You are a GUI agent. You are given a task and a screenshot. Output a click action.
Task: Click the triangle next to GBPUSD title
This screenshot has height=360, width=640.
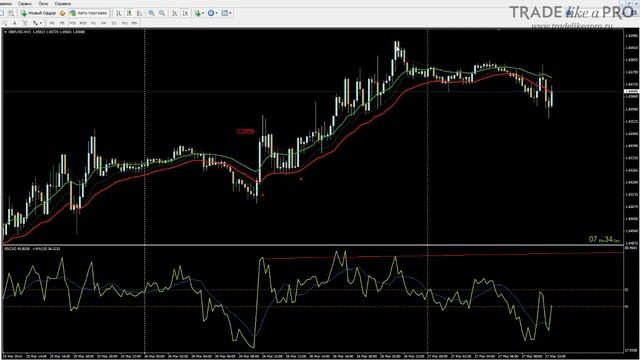coord(5,31)
